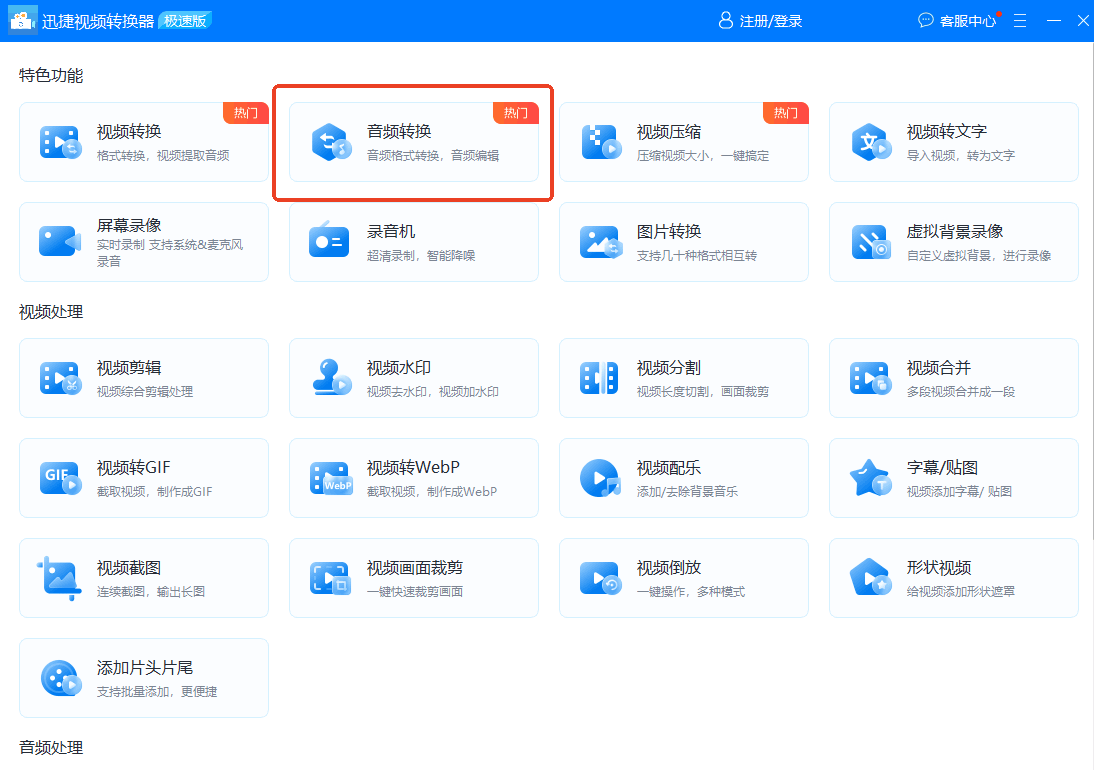Open the 视频倒放 reverse playback tool

click(x=684, y=578)
